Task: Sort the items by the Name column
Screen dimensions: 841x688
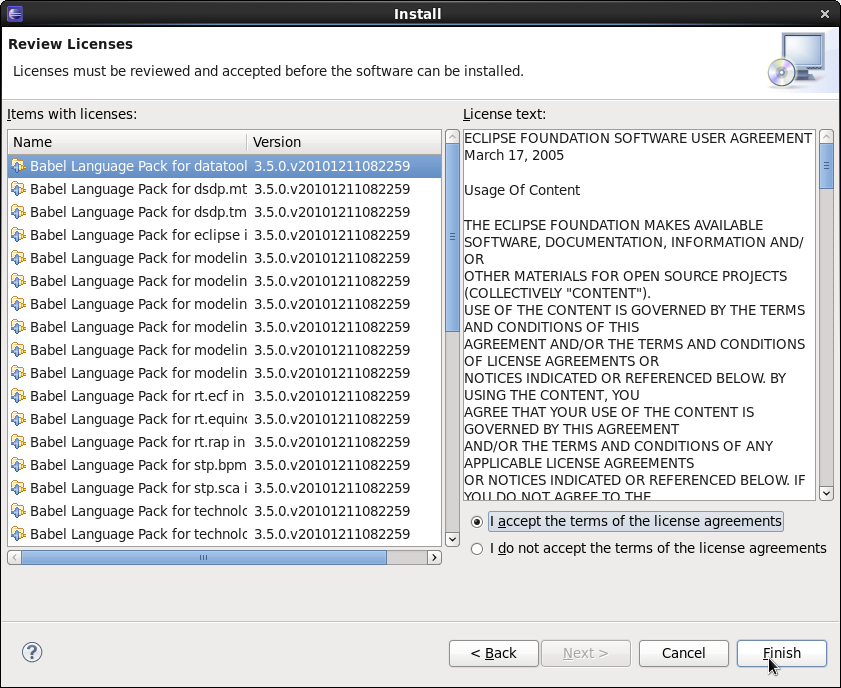Action: coord(128,142)
